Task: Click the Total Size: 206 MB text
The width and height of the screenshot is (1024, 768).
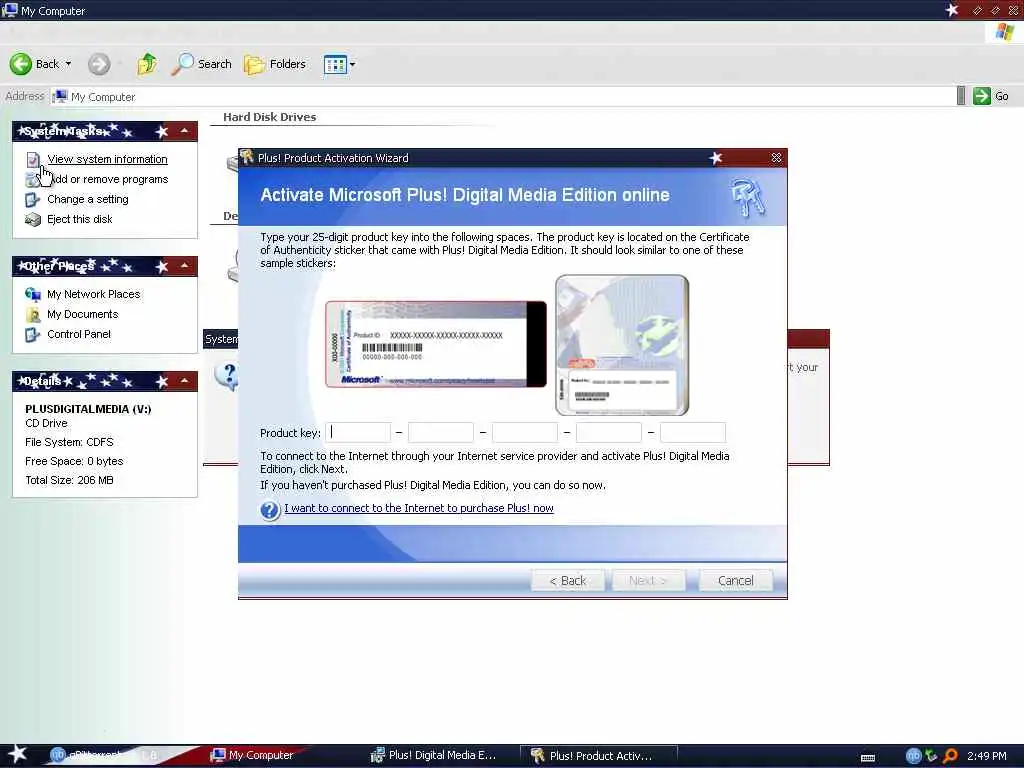Action: [x=69, y=480]
